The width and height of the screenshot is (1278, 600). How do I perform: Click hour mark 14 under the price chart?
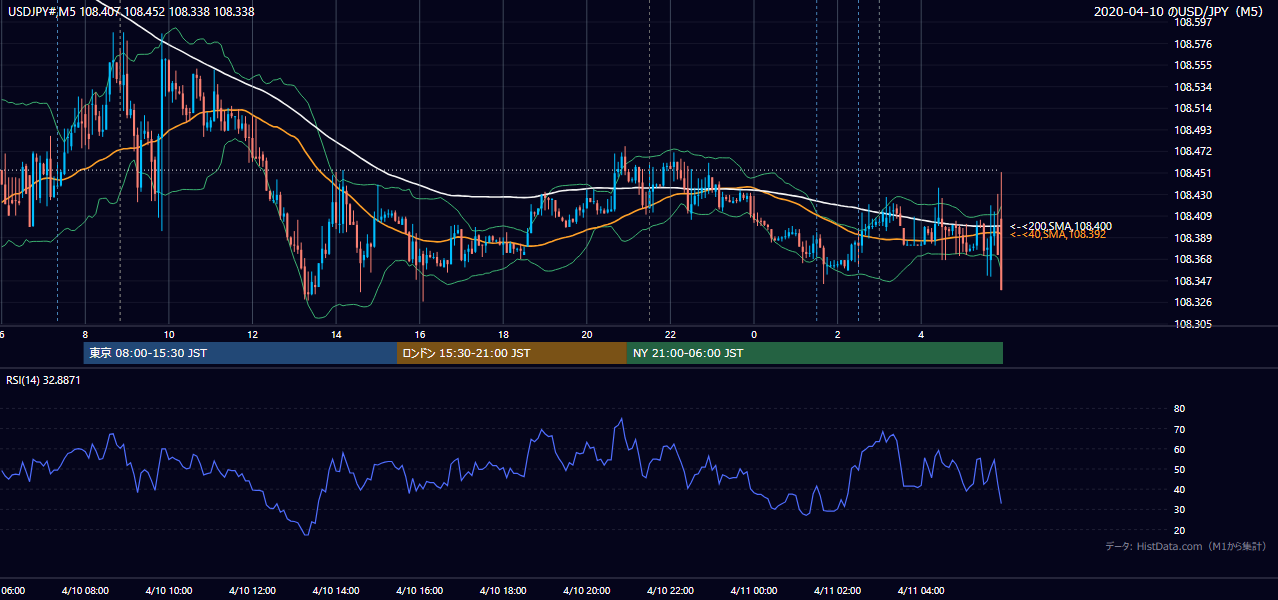pos(336,335)
